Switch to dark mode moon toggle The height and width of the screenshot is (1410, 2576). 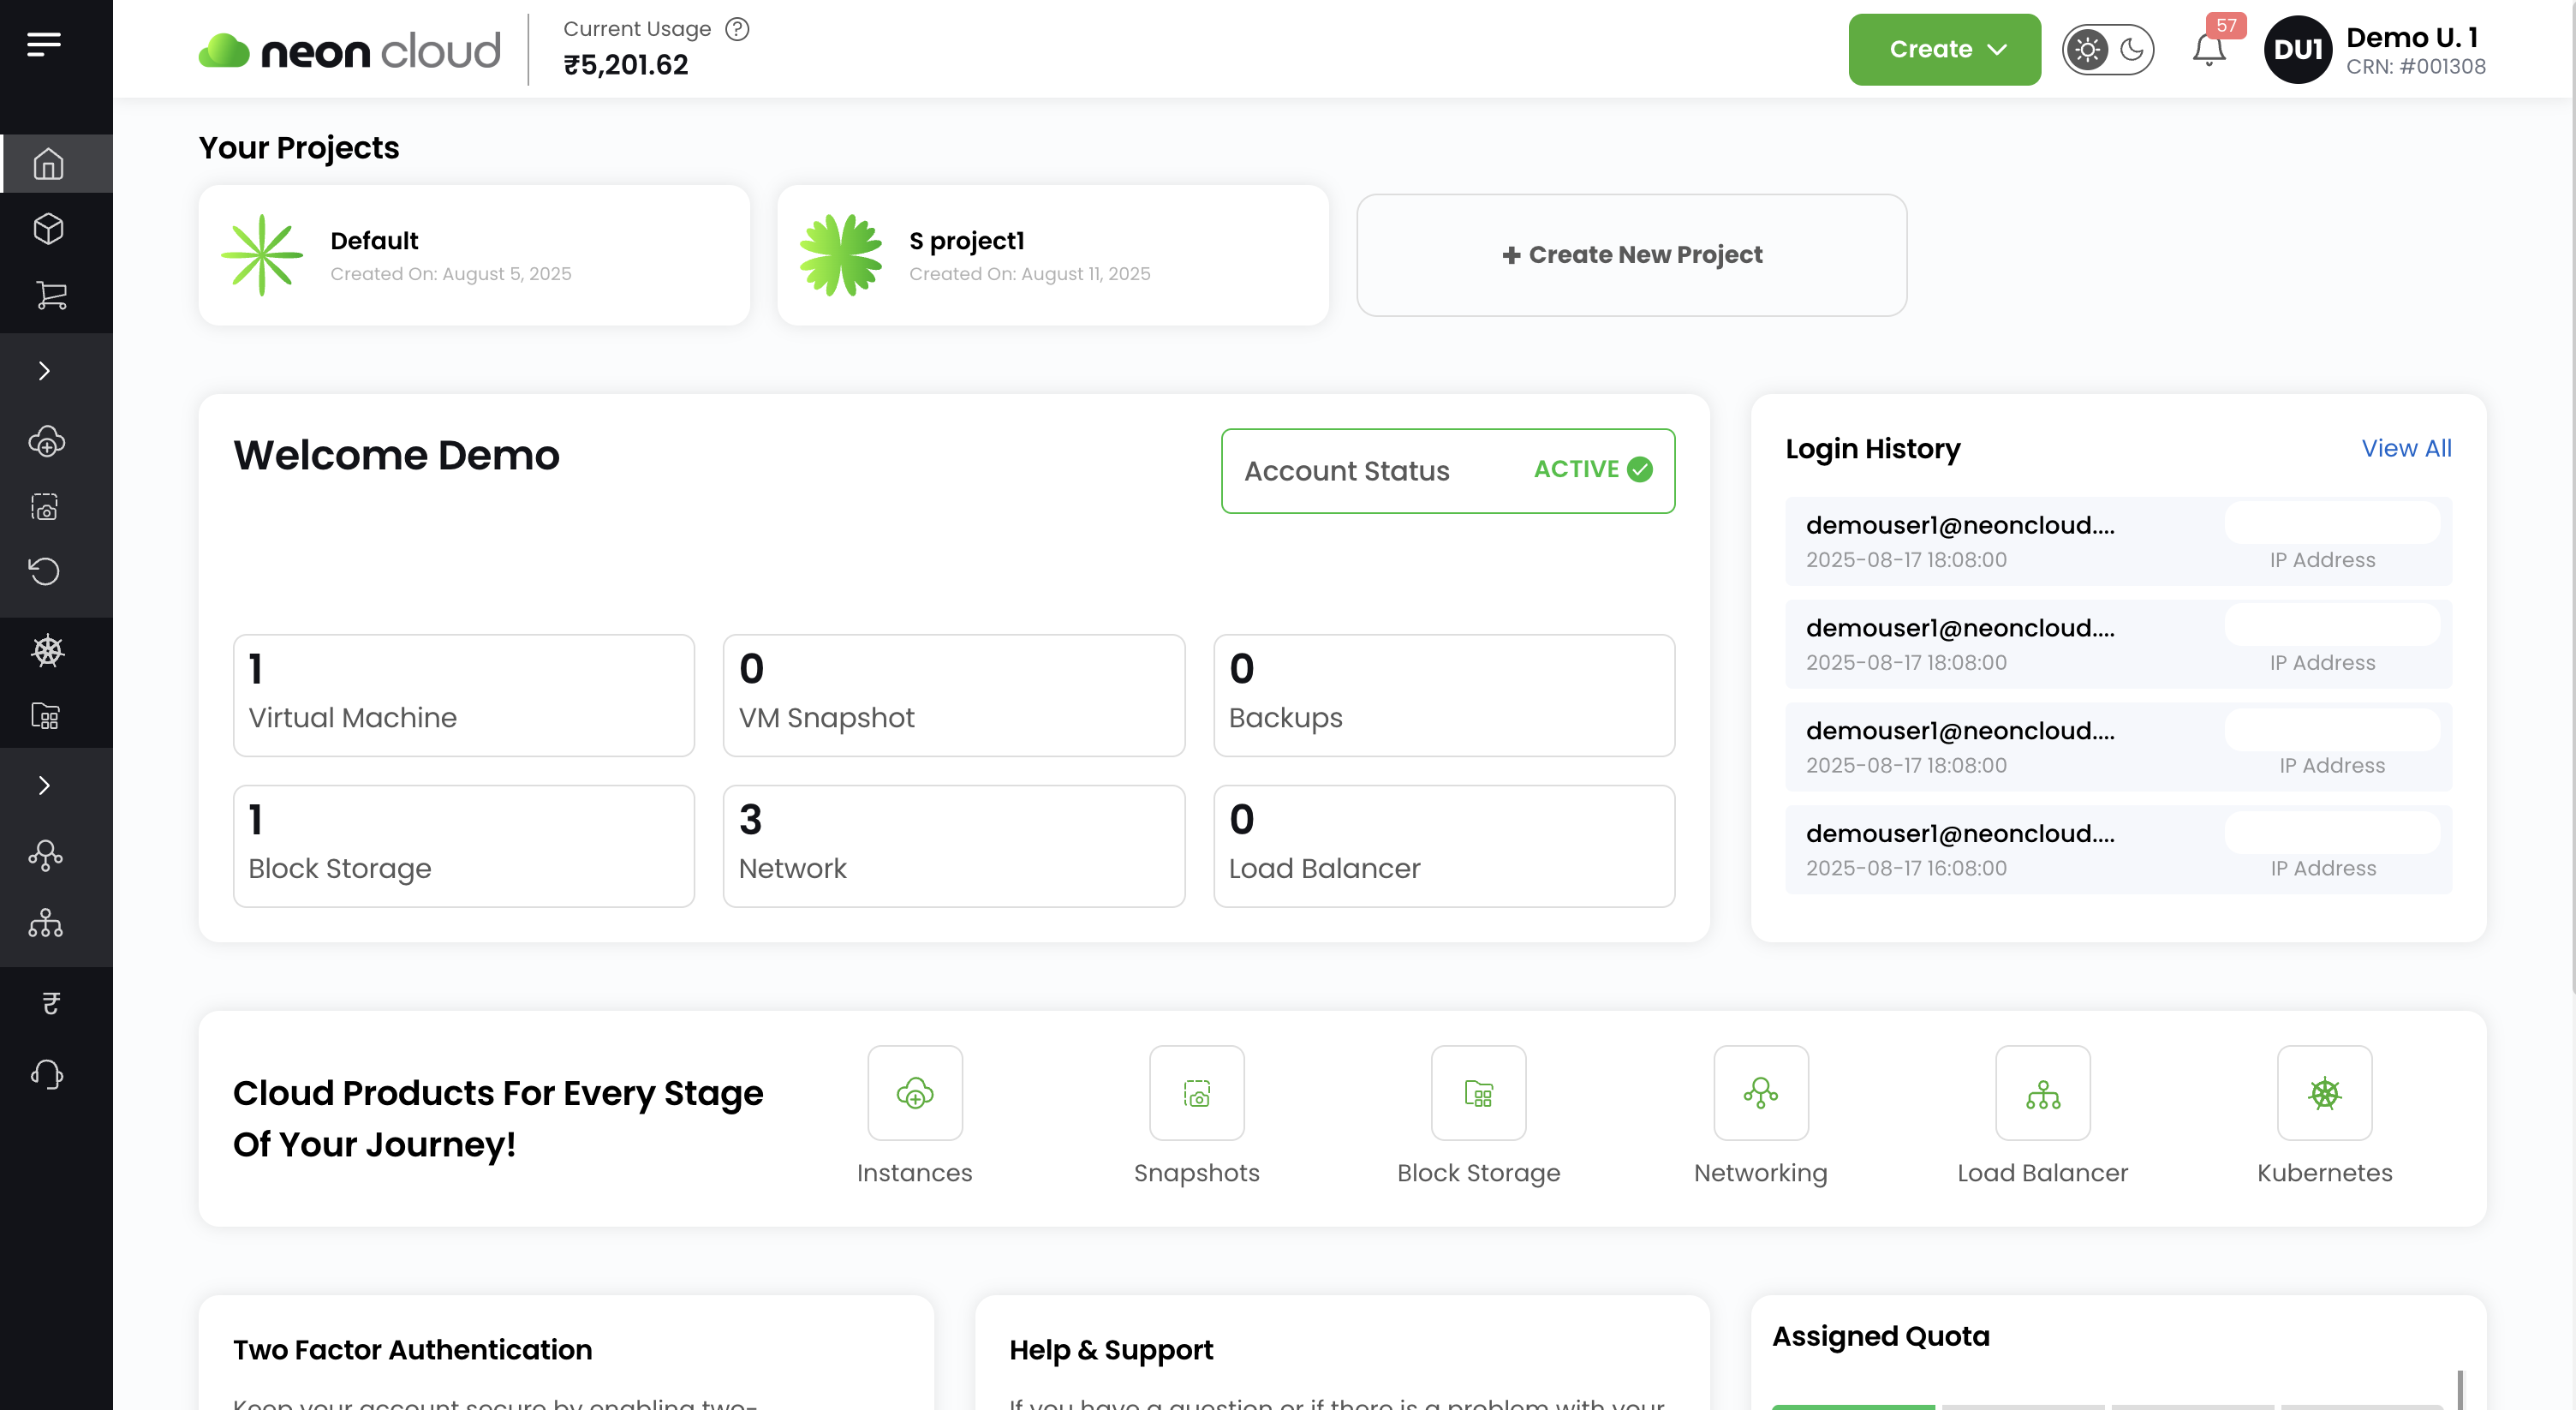pos(2131,50)
